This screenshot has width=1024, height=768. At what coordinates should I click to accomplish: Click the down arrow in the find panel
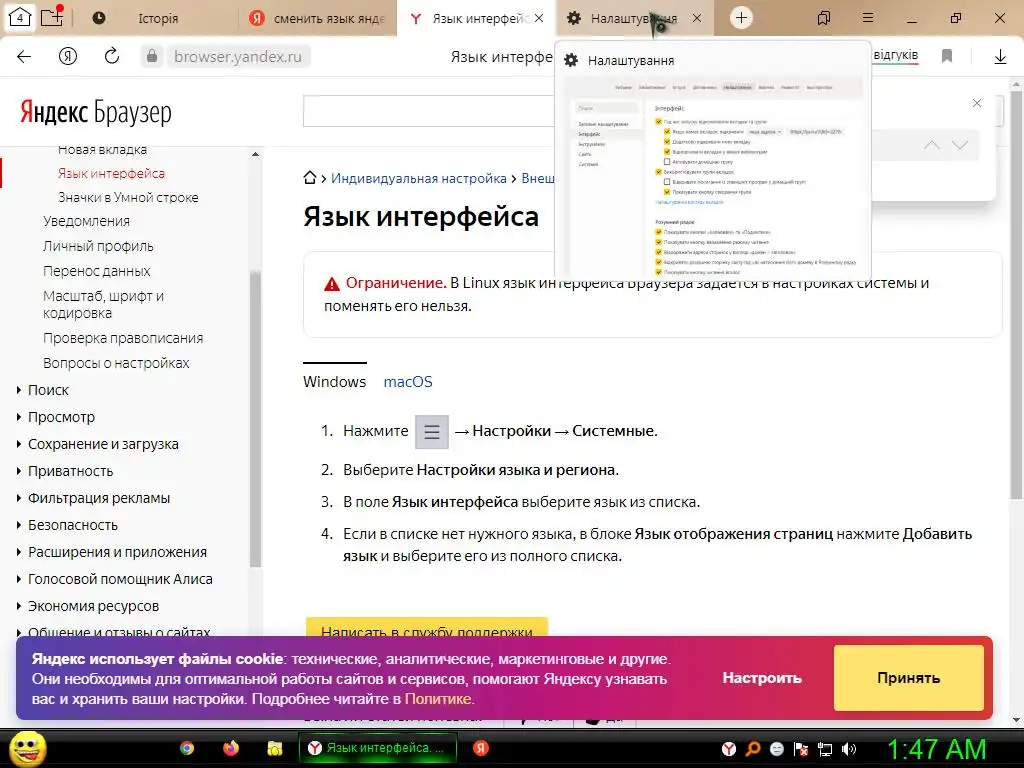(959, 145)
